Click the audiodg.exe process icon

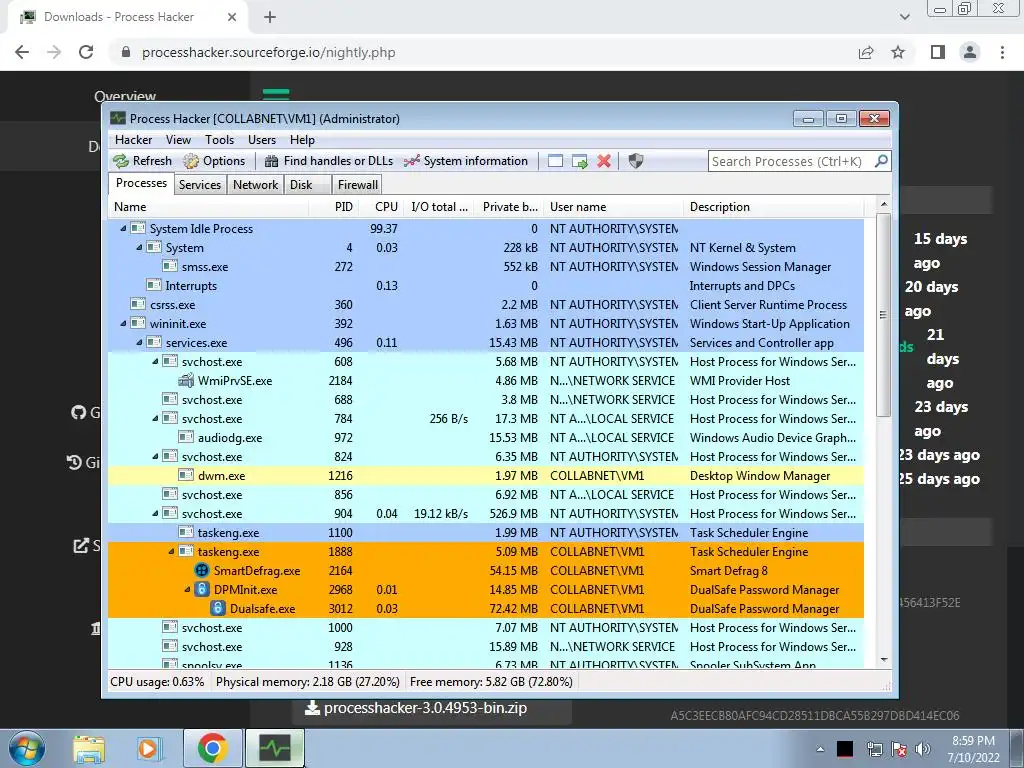(186, 438)
